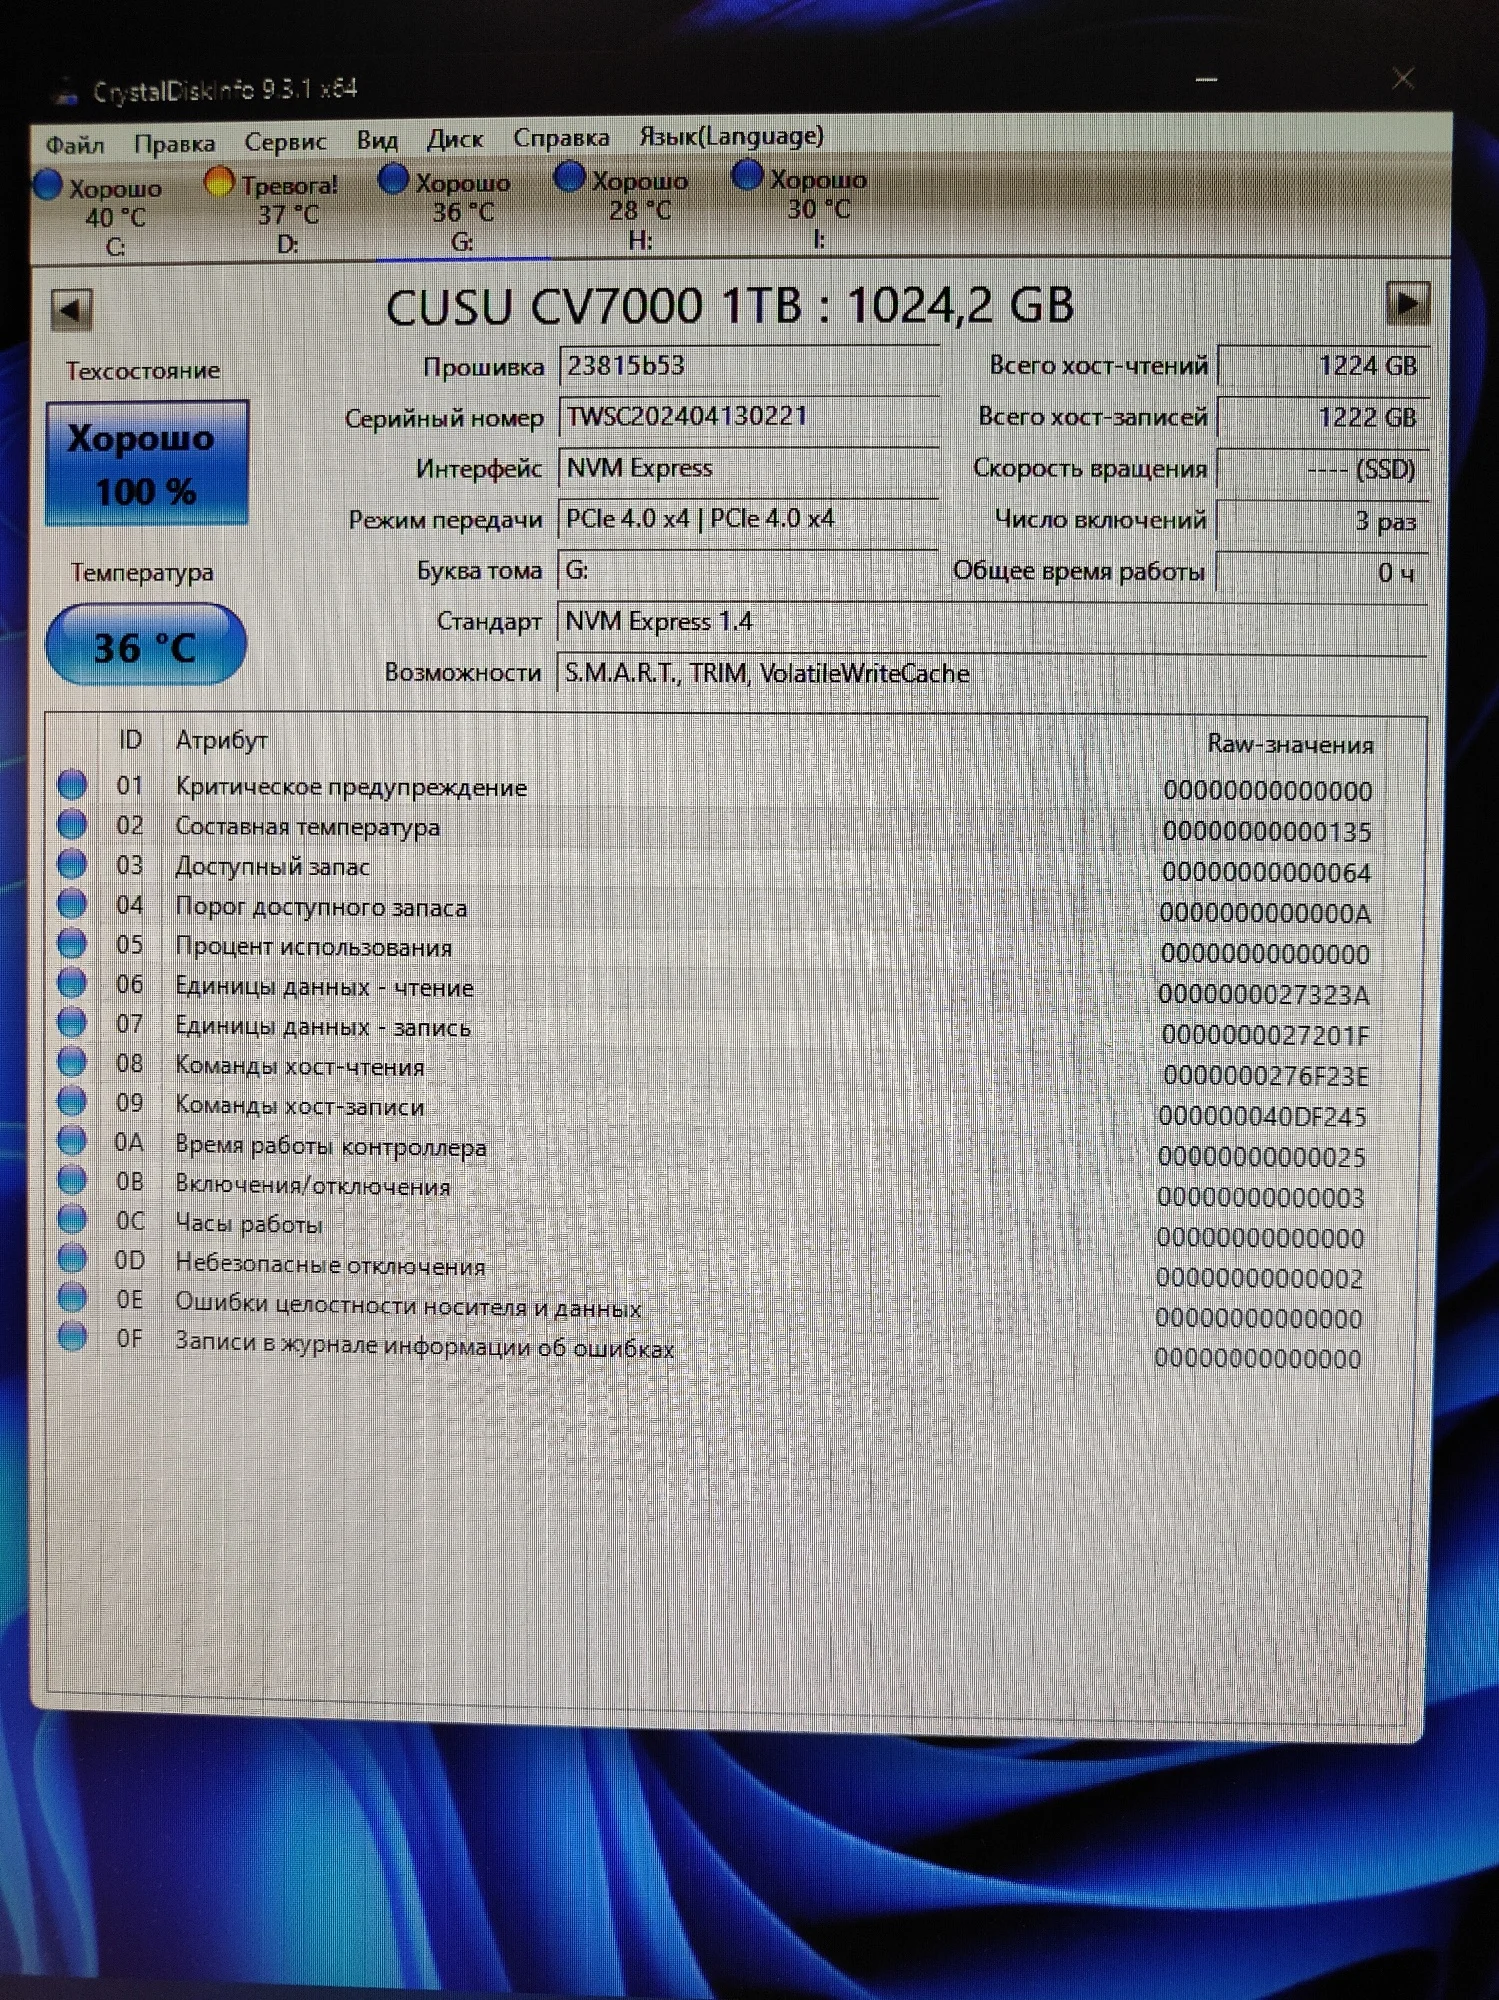Click total power-on hours value 0 ч
Viewport: 1499px width, 2000px height.
point(1322,573)
